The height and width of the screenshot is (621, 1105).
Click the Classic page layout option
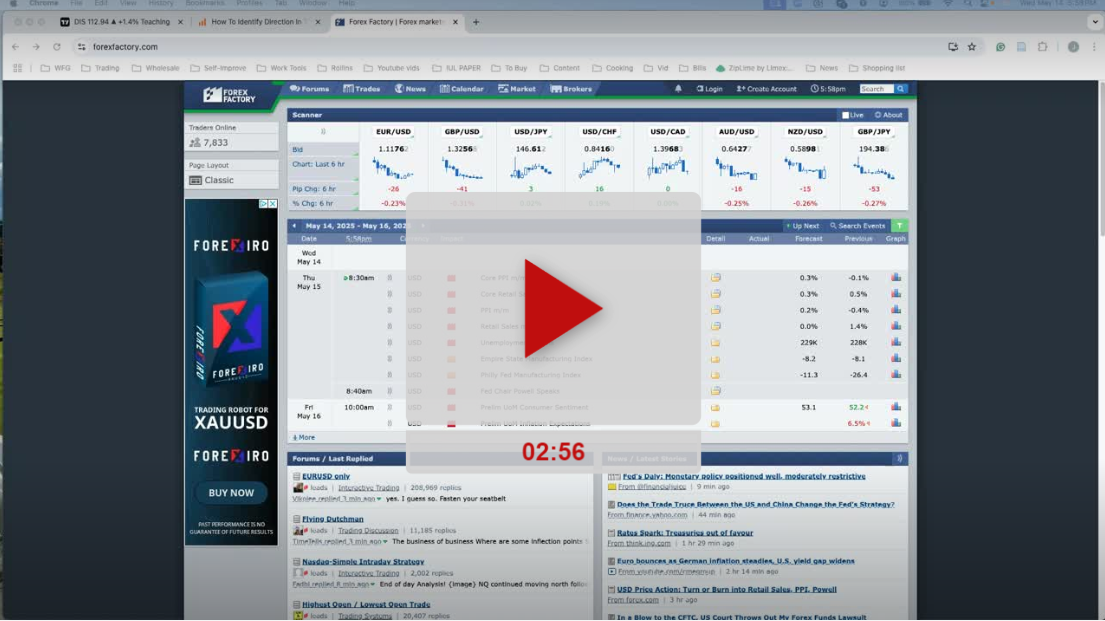211,180
